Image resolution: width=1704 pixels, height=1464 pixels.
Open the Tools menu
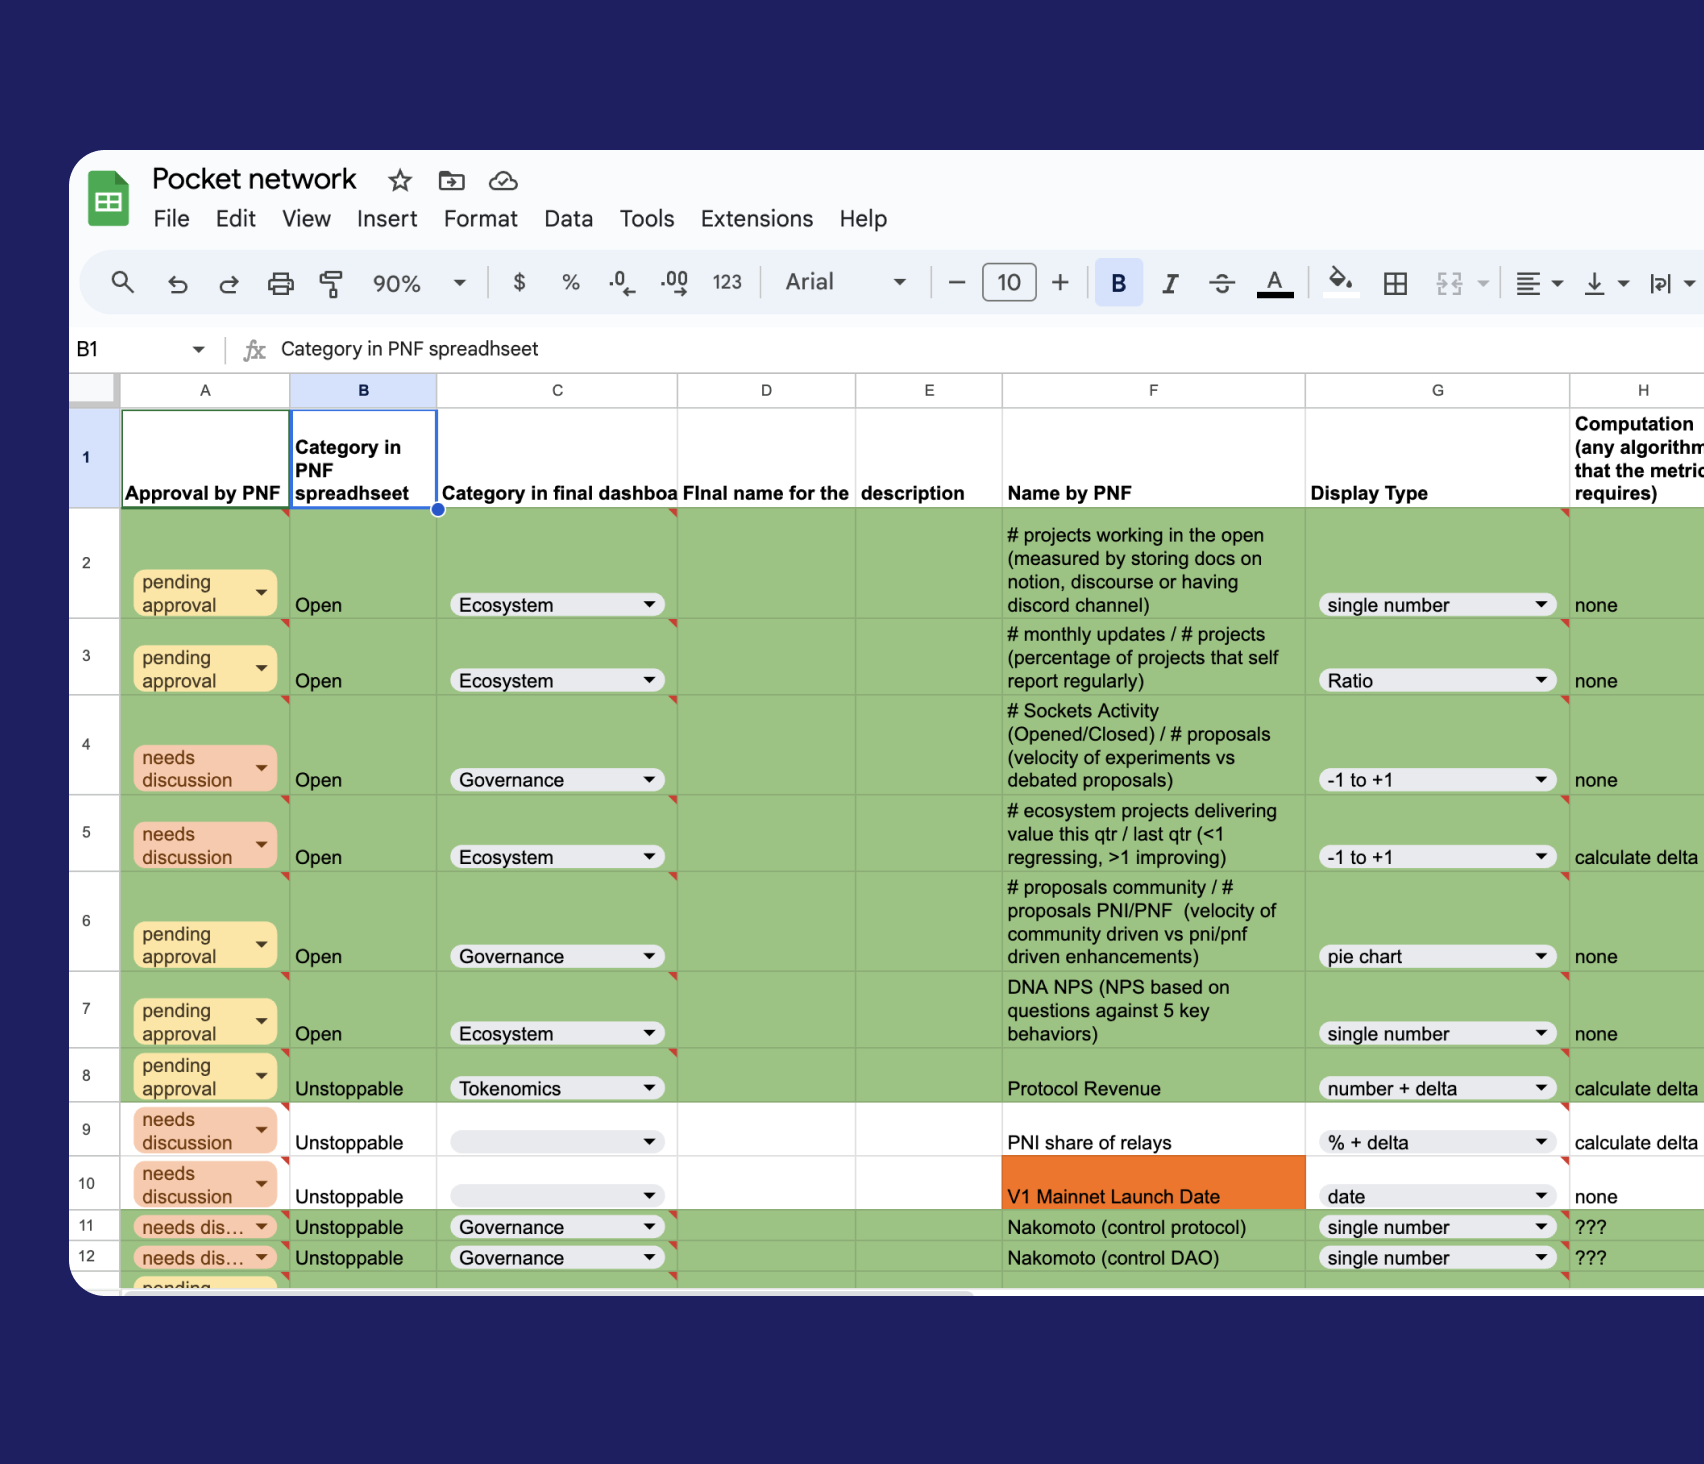[x=647, y=219]
